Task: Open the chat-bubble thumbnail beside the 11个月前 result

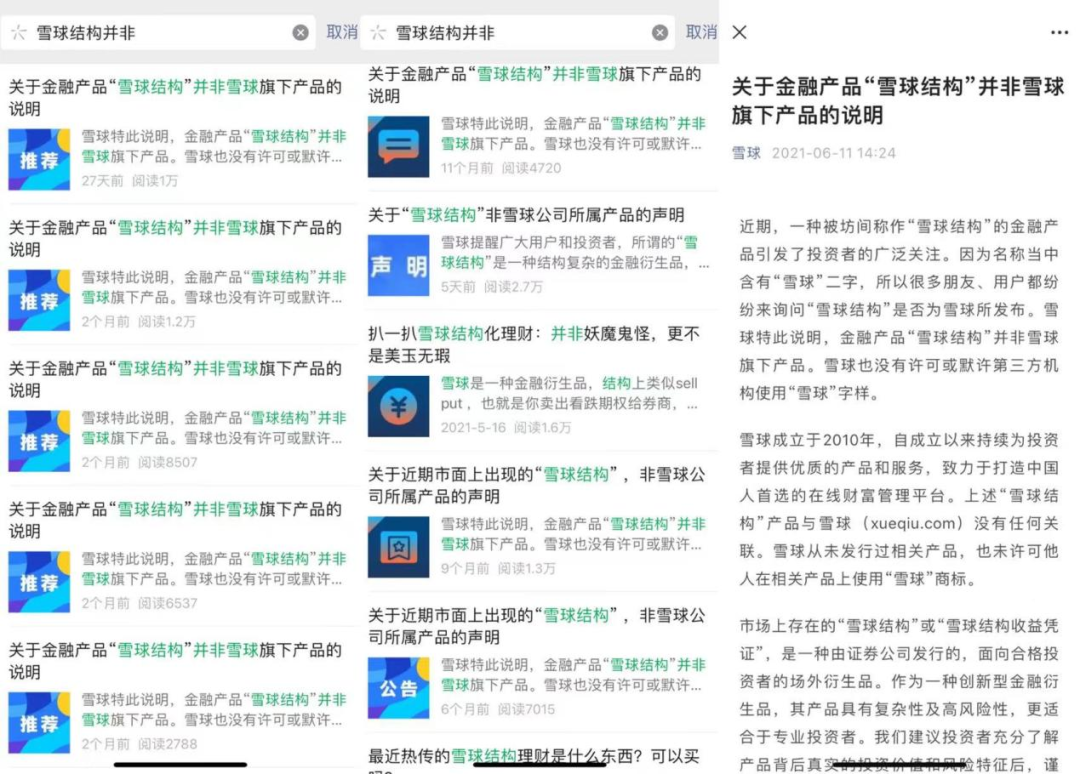Action: [398, 147]
